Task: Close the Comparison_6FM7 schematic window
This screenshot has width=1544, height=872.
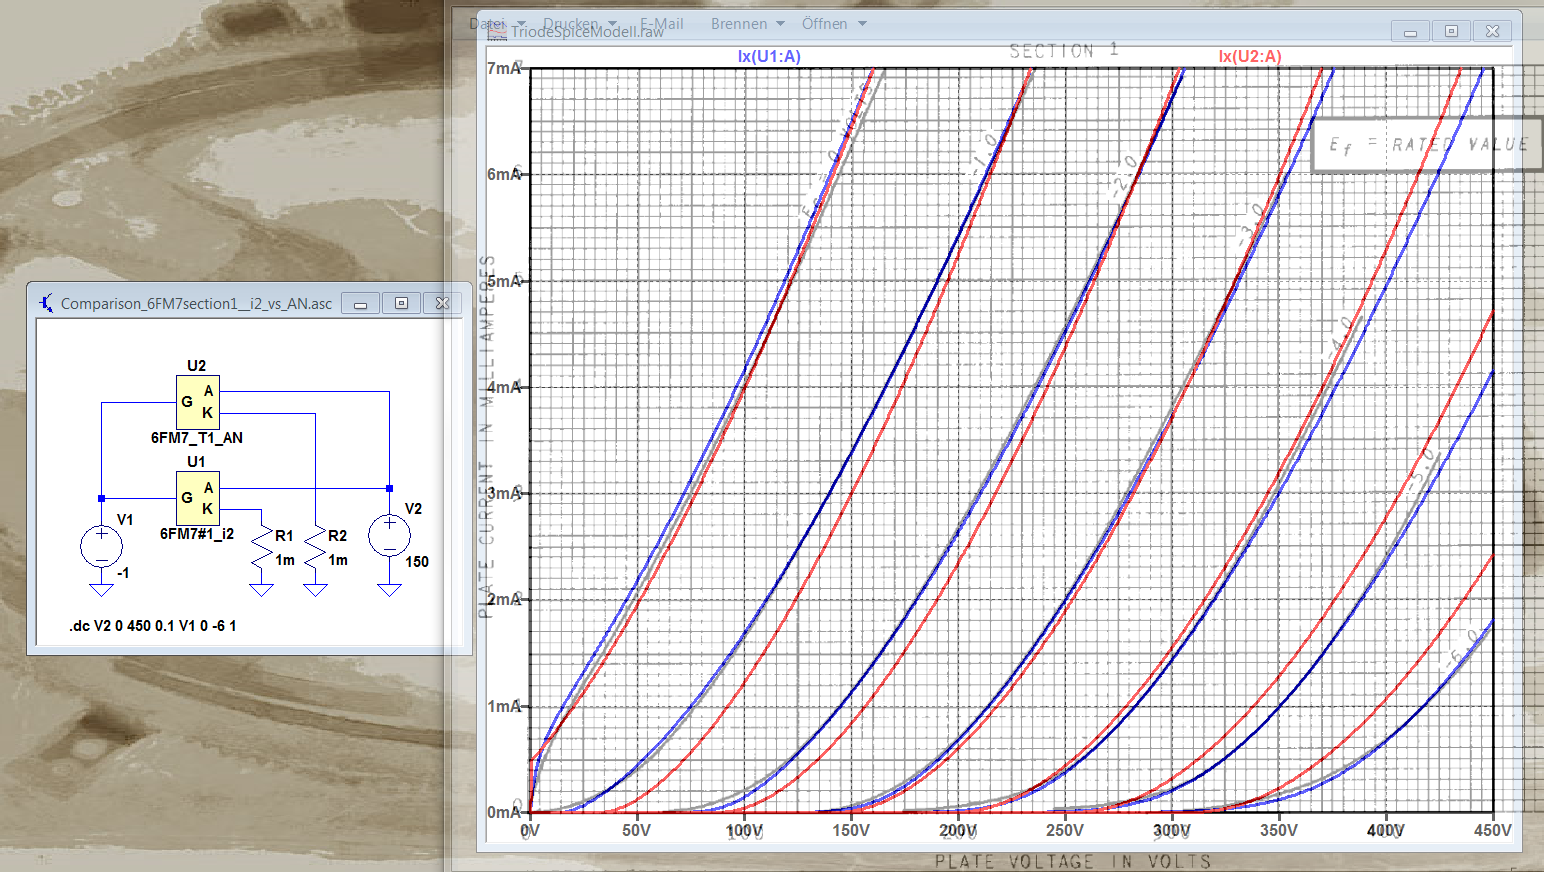Action: click(x=442, y=303)
